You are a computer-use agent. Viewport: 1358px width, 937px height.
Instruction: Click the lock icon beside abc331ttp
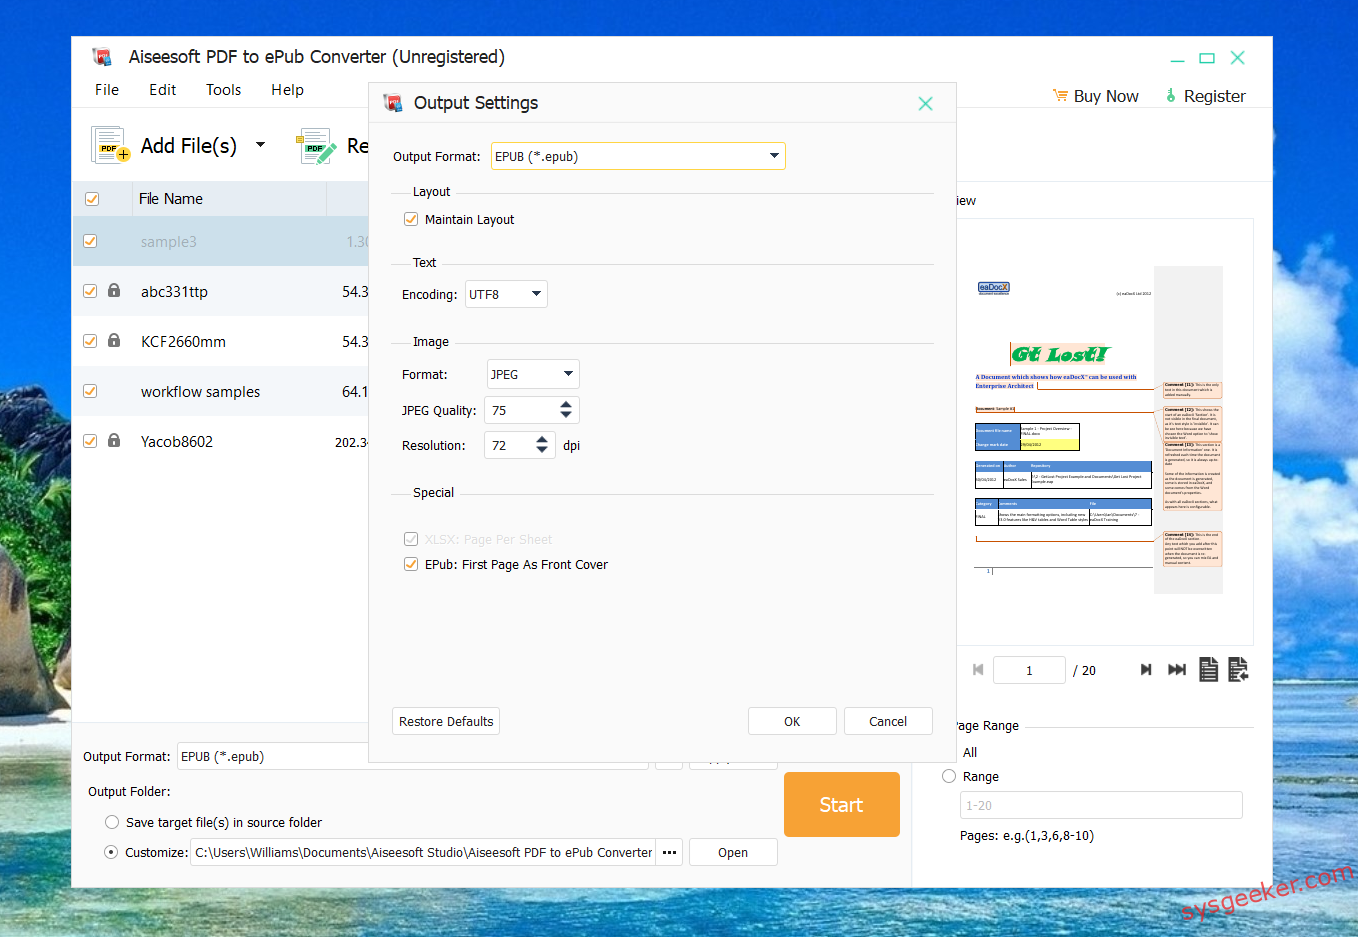114,291
